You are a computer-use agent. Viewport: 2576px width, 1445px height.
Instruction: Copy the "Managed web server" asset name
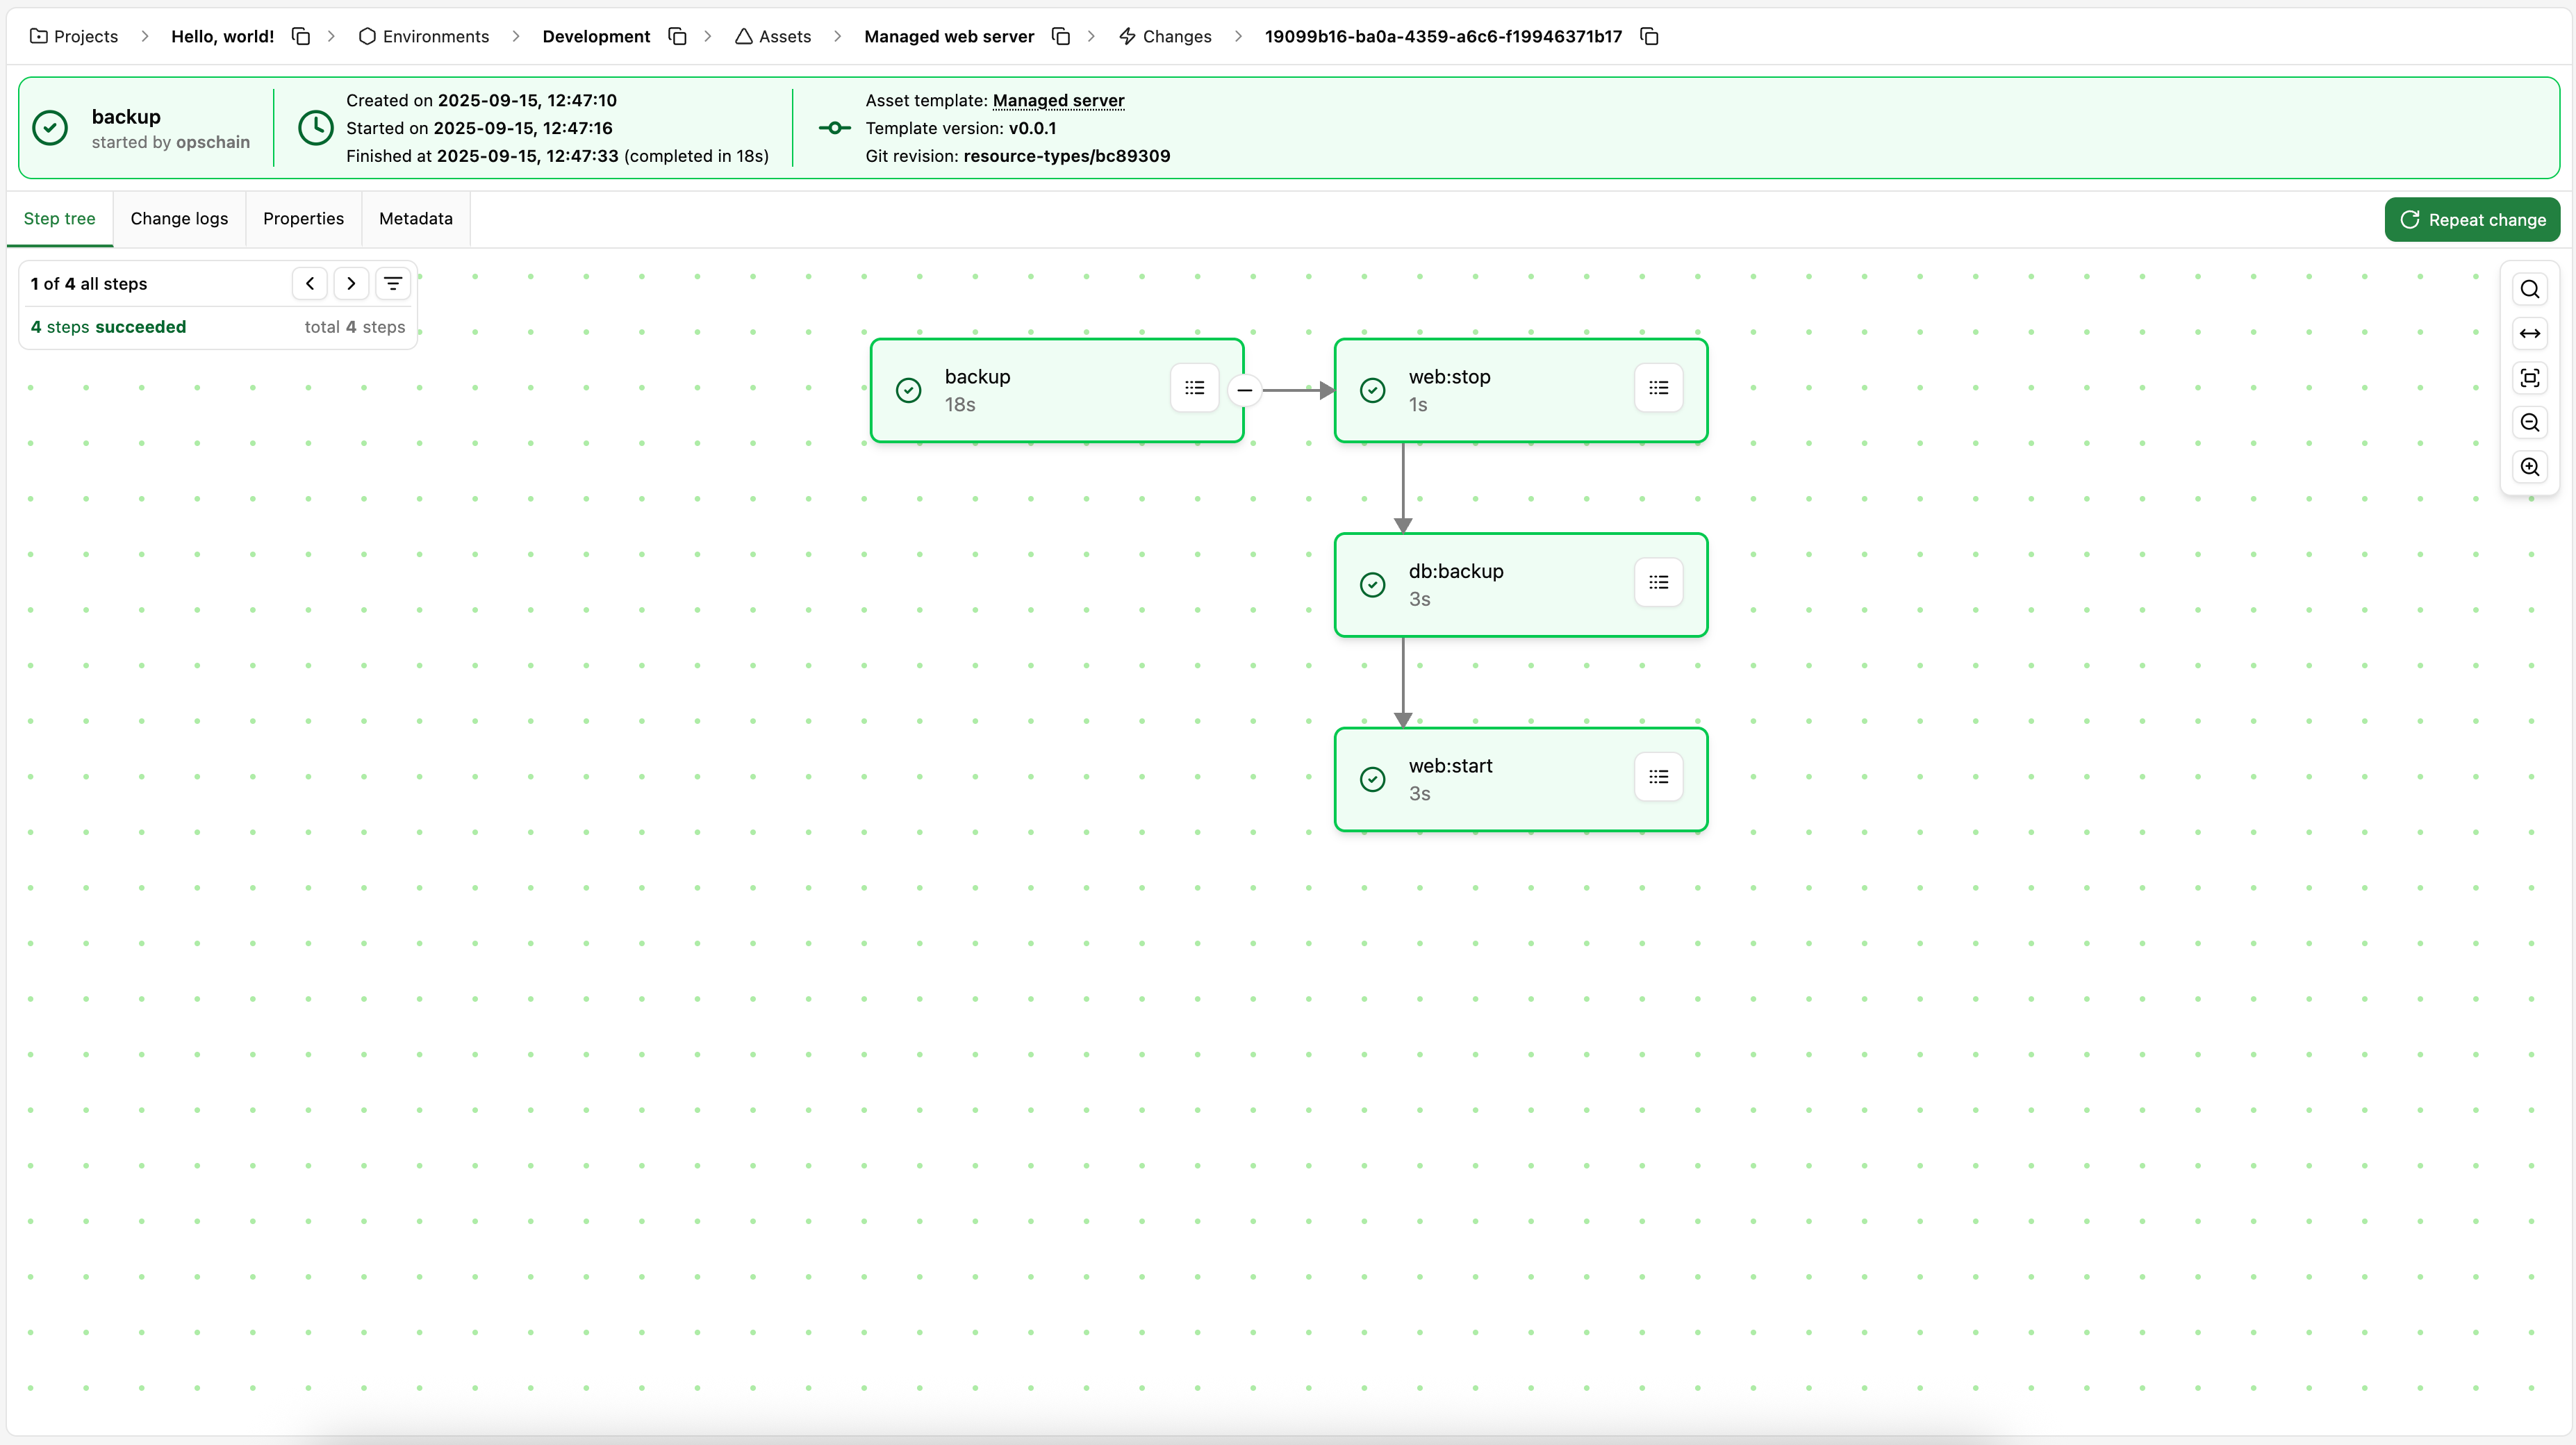click(1061, 36)
